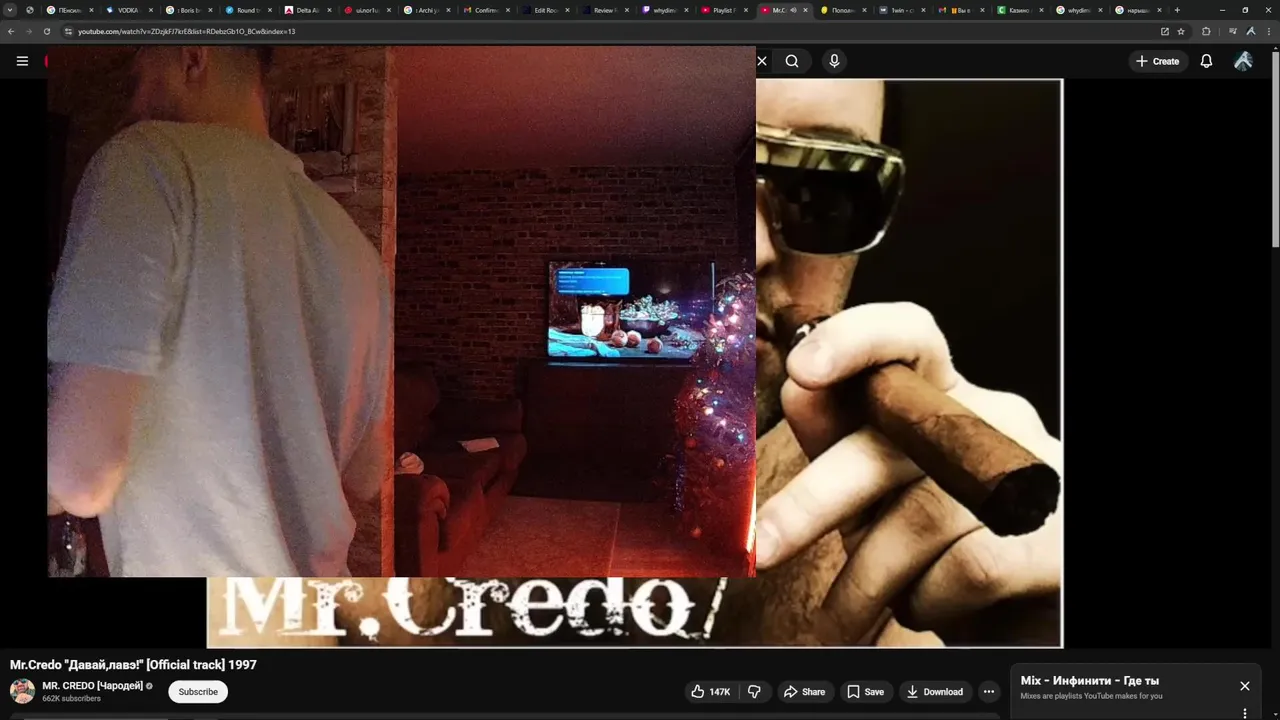Click the video title text
The image size is (1280, 720).
click(x=133, y=665)
